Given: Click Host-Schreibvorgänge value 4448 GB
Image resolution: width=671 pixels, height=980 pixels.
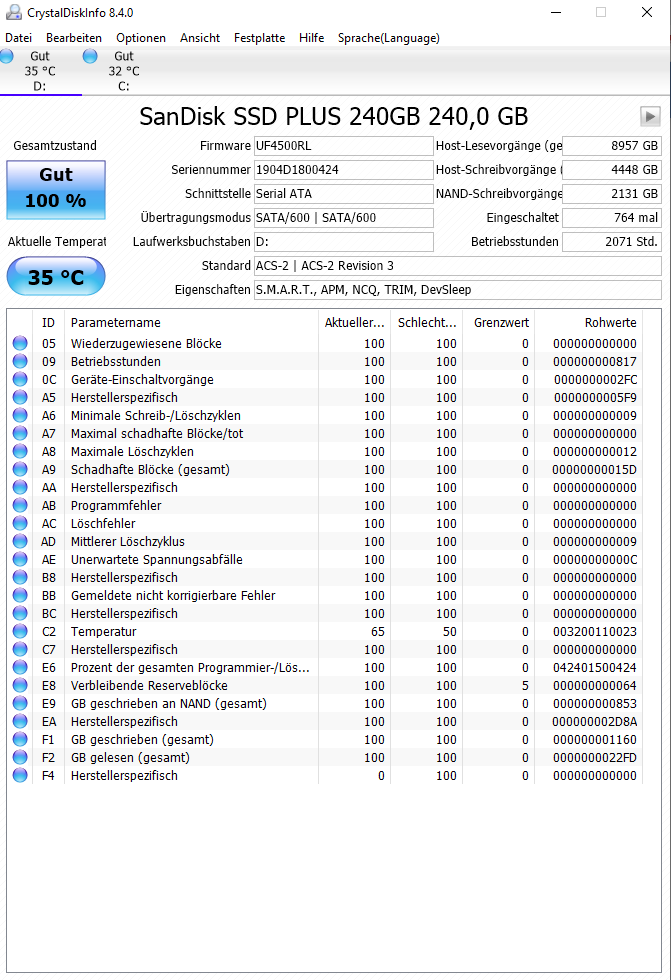Looking at the screenshot, I should pos(612,169).
